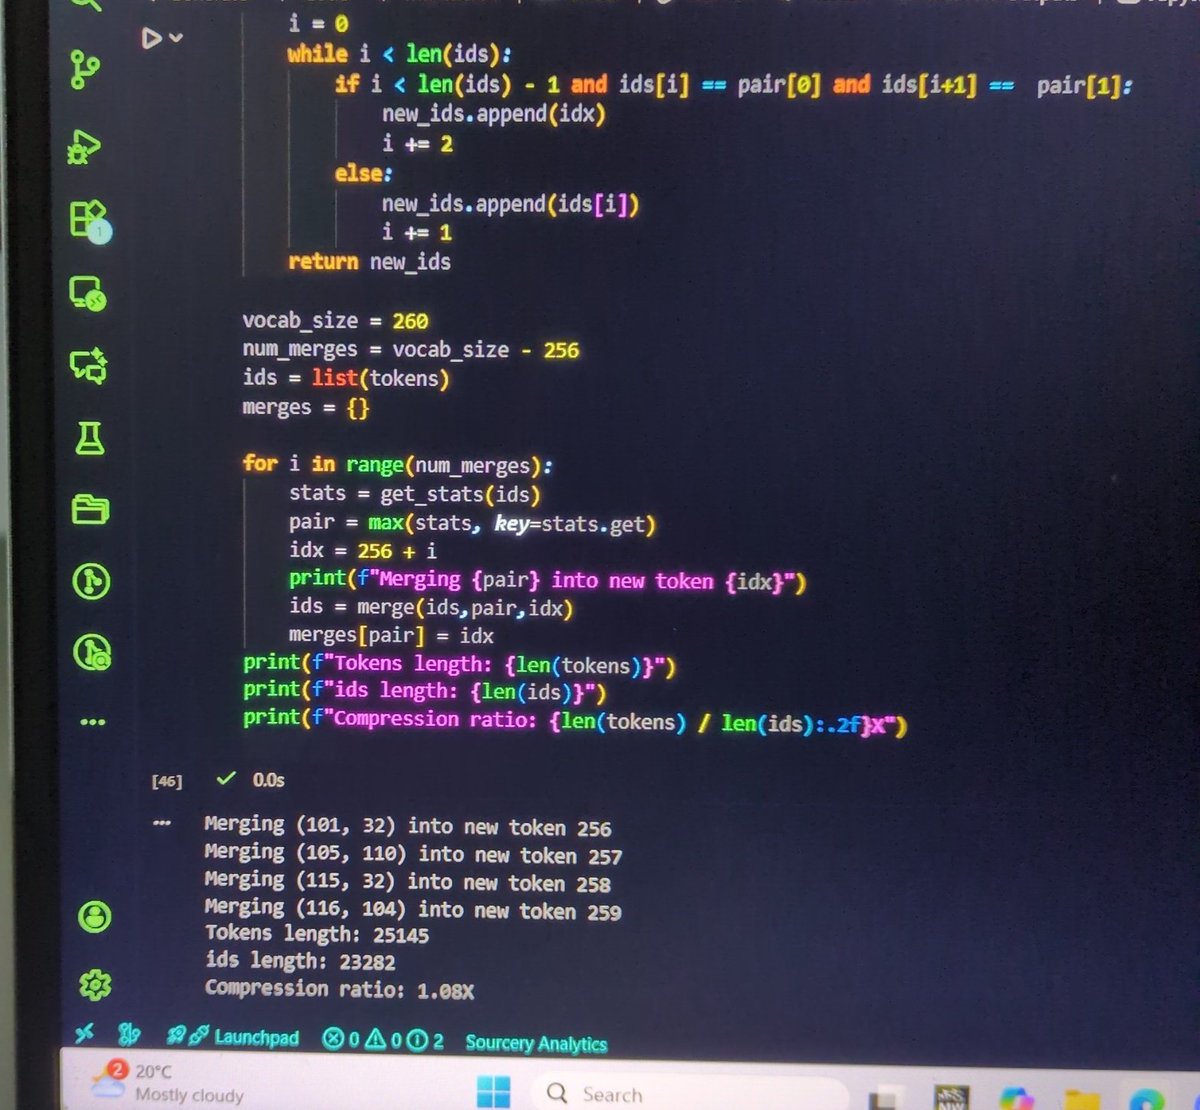Screen dimensions: 1200x1110
Task: Click output 'ids length: 23282'
Action: point(300,961)
